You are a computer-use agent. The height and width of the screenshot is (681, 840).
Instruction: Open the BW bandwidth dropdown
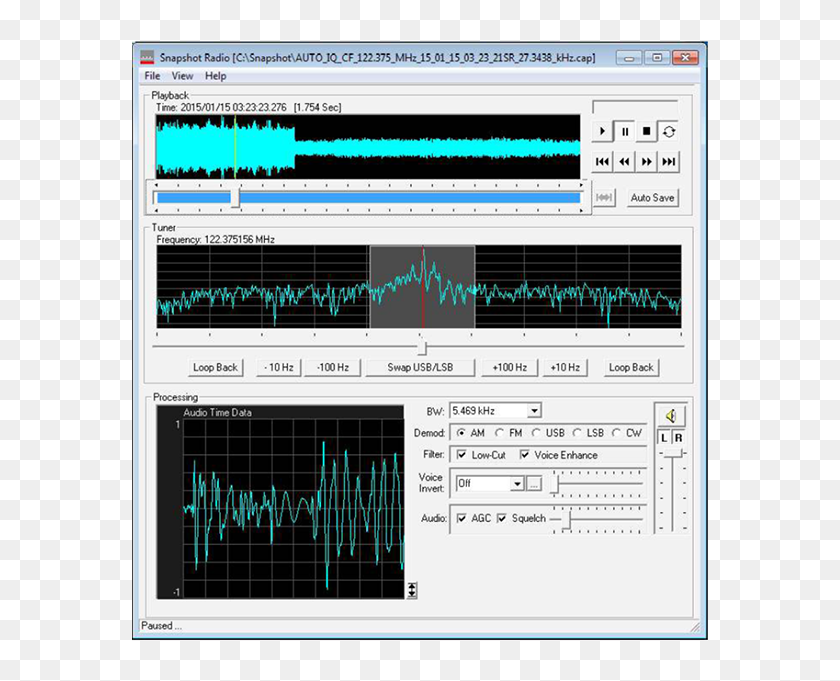pos(534,410)
